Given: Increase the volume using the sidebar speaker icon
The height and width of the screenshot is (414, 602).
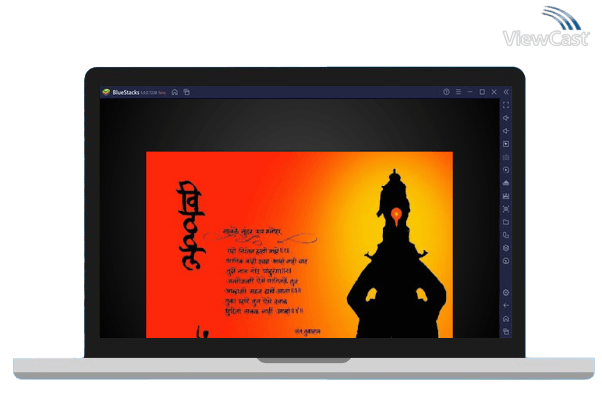Looking at the screenshot, I should [506, 118].
